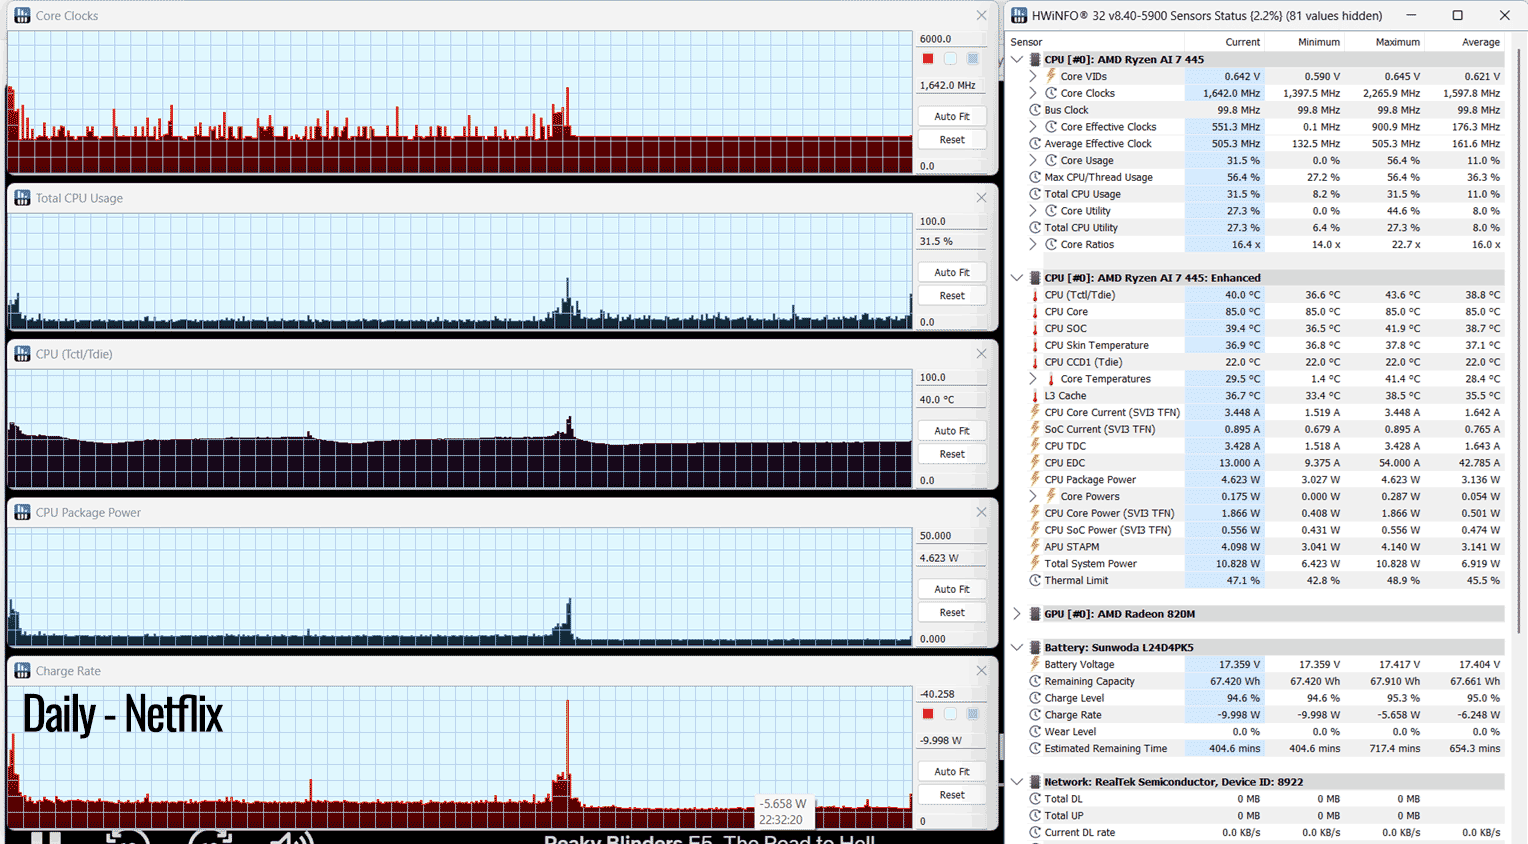This screenshot has width=1528, height=844.
Task: Reset the CPU Package Power graph
Action: [x=952, y=612]
